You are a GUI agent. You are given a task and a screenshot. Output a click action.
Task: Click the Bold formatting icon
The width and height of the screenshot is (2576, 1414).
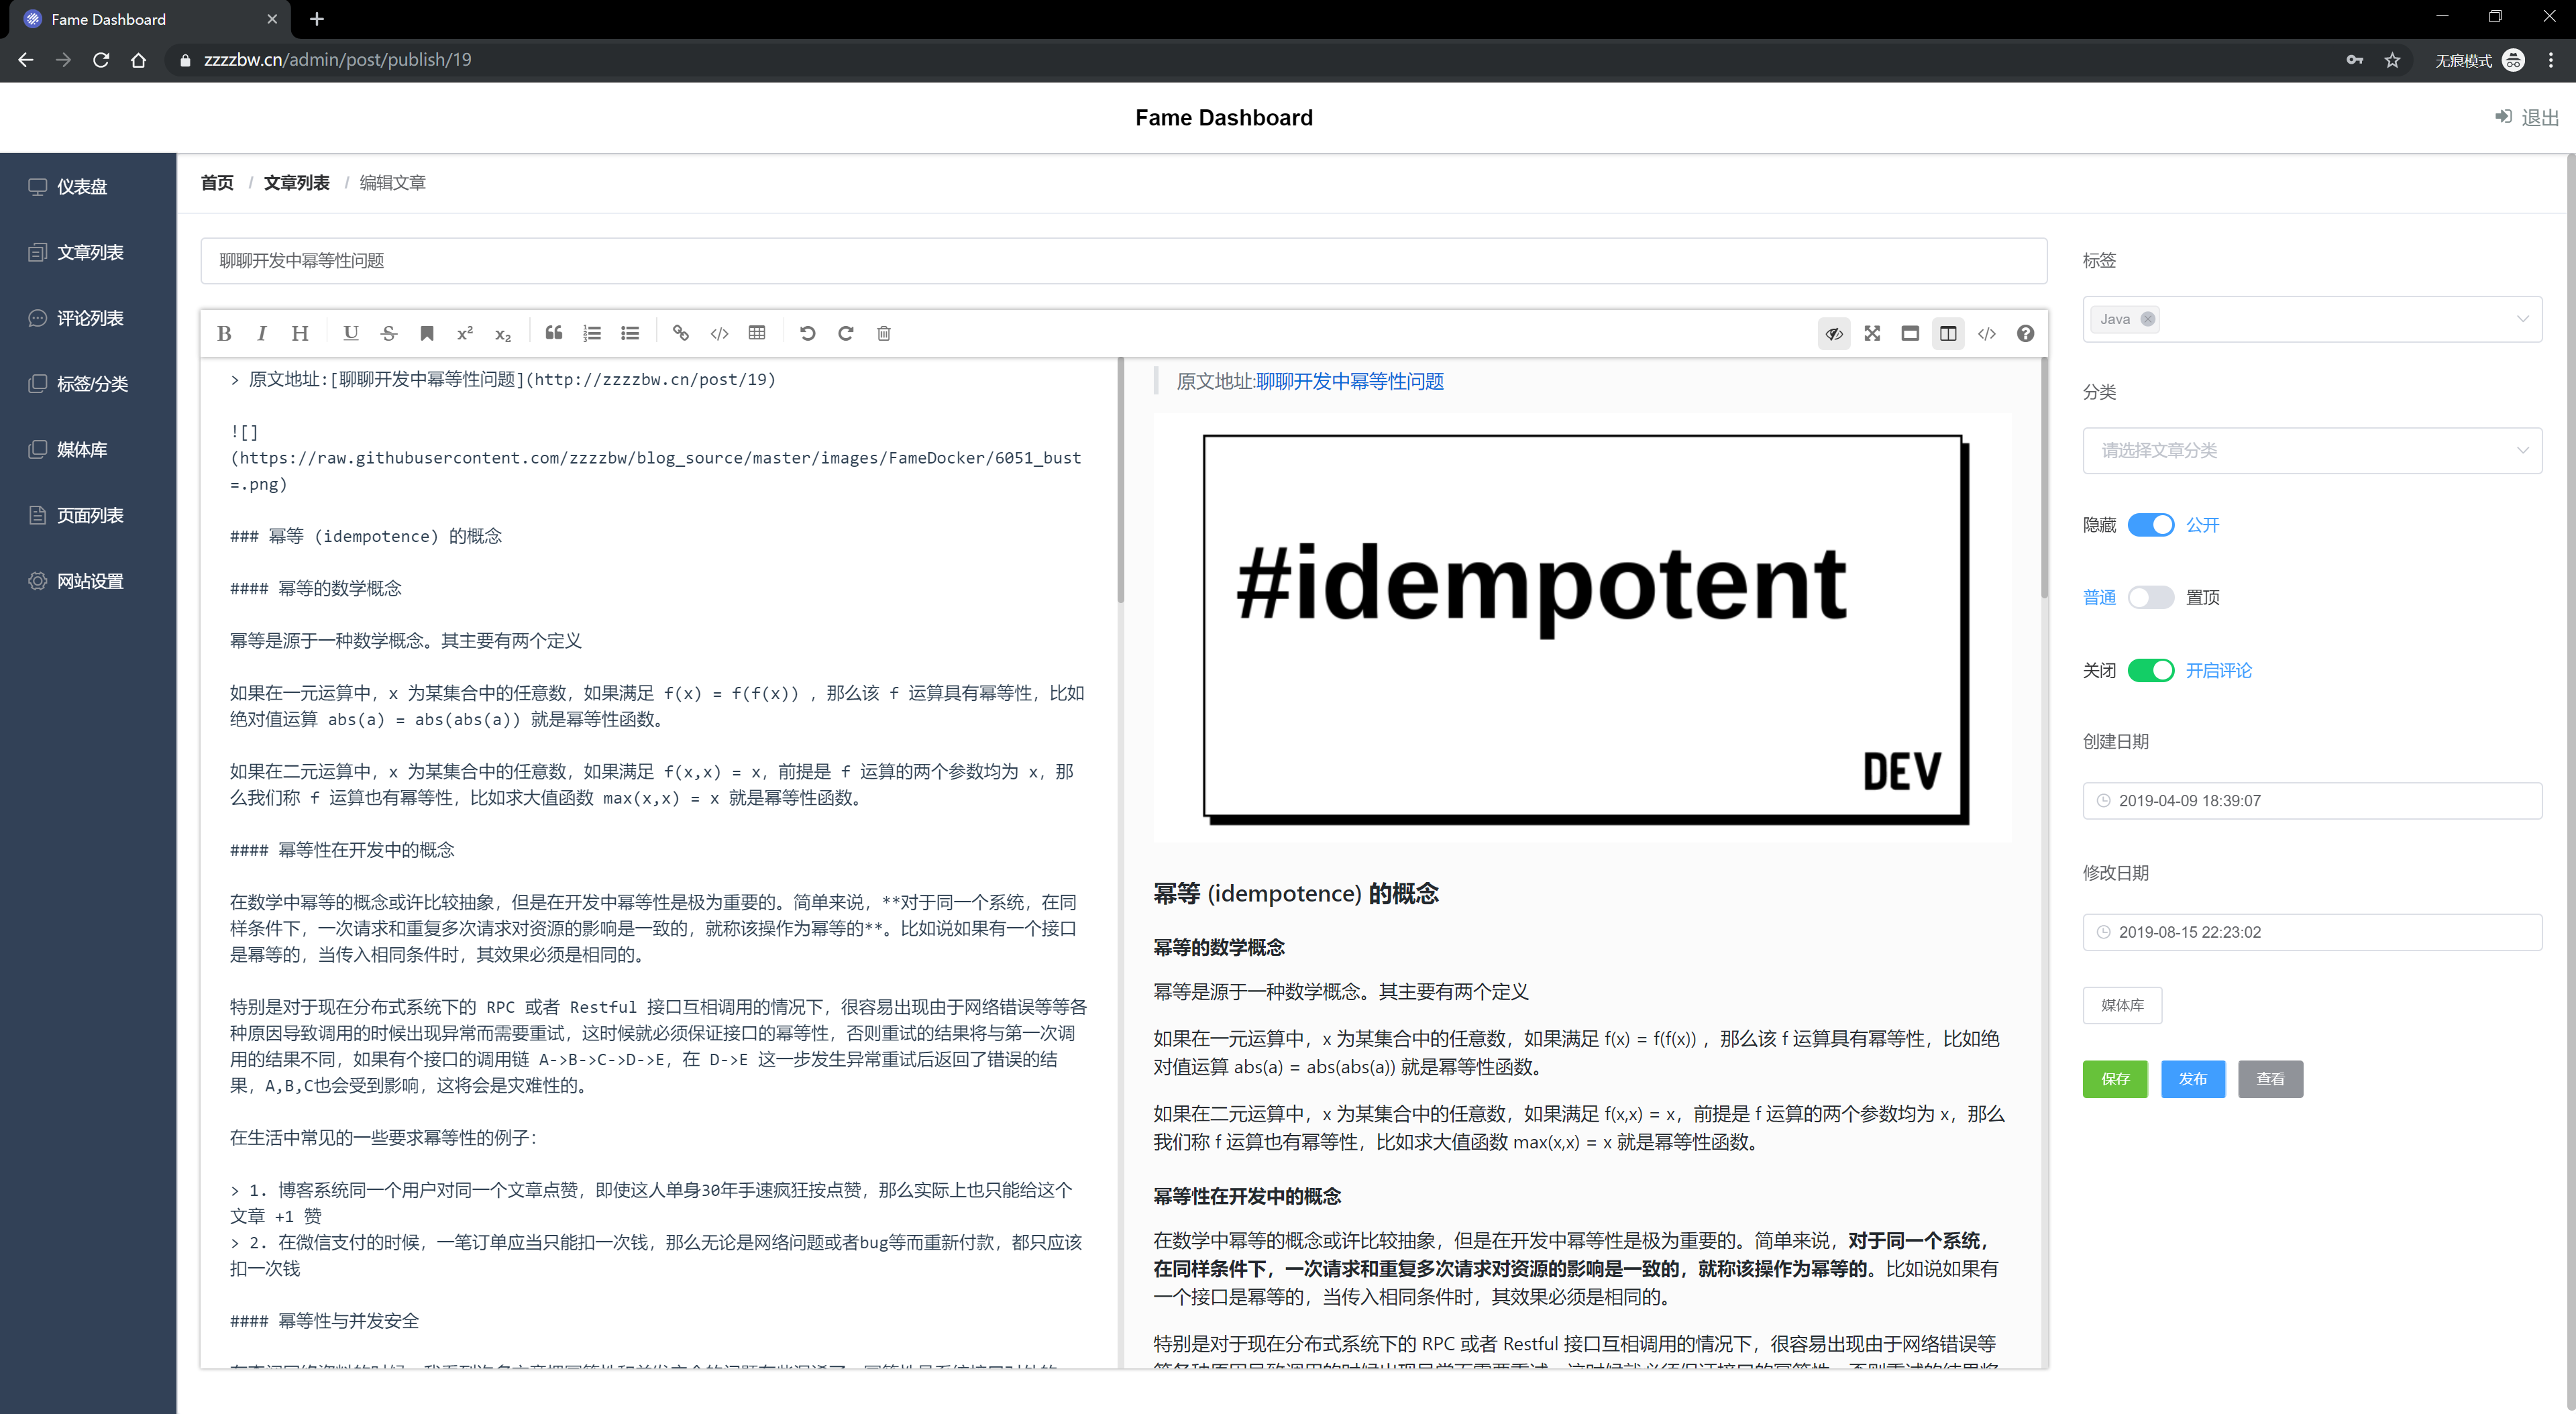click(224, 333)
